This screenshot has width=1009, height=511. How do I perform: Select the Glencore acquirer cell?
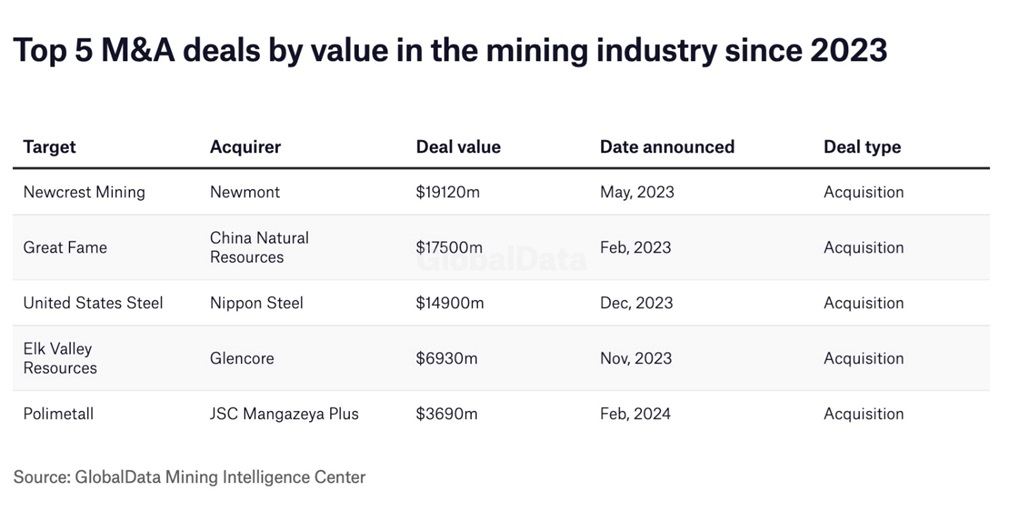[x=242, y=358]
